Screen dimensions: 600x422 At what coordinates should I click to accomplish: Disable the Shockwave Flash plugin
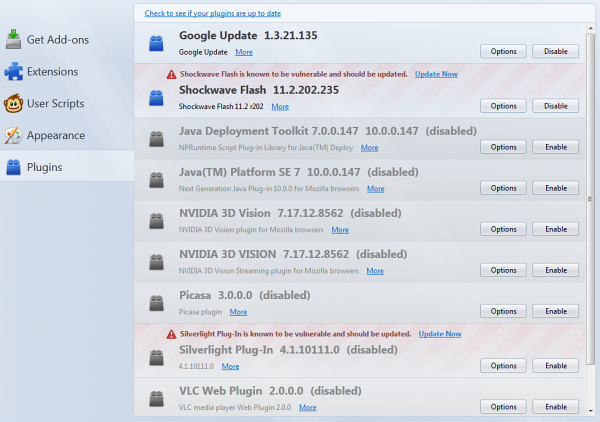pos(555,106)
